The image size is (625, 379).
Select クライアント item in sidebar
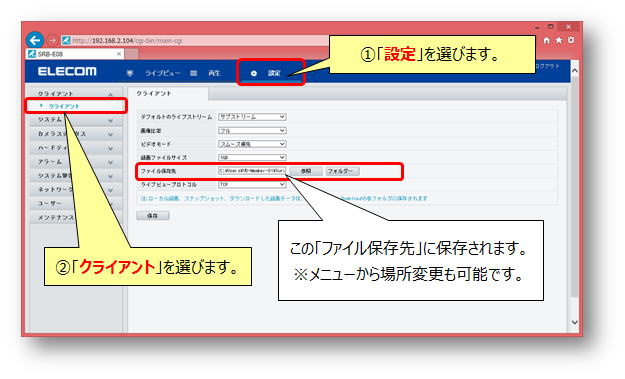(64, 106)
